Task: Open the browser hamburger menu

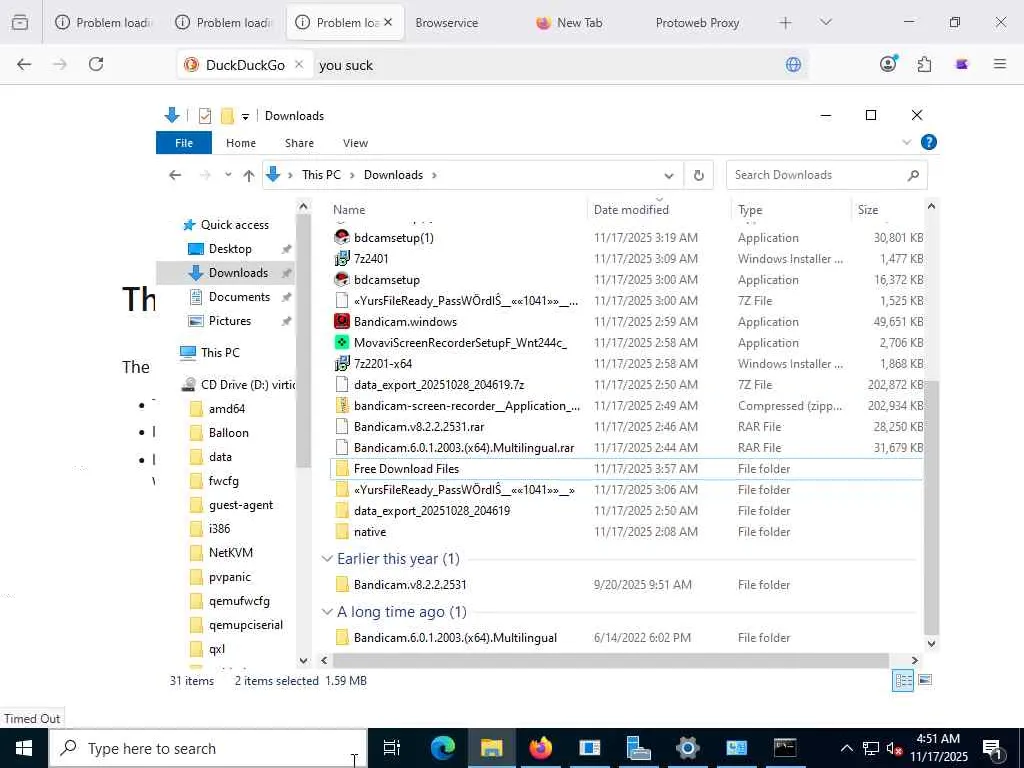Action: [x=1000, y=64]
